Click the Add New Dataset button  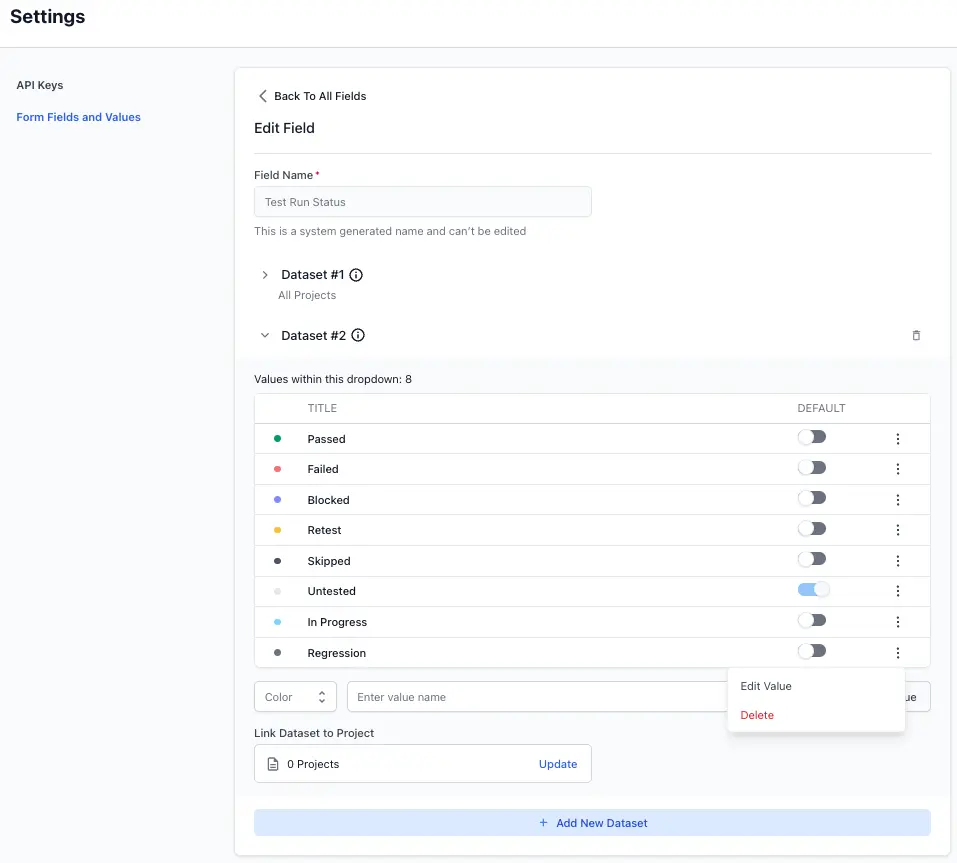(592, 823)
